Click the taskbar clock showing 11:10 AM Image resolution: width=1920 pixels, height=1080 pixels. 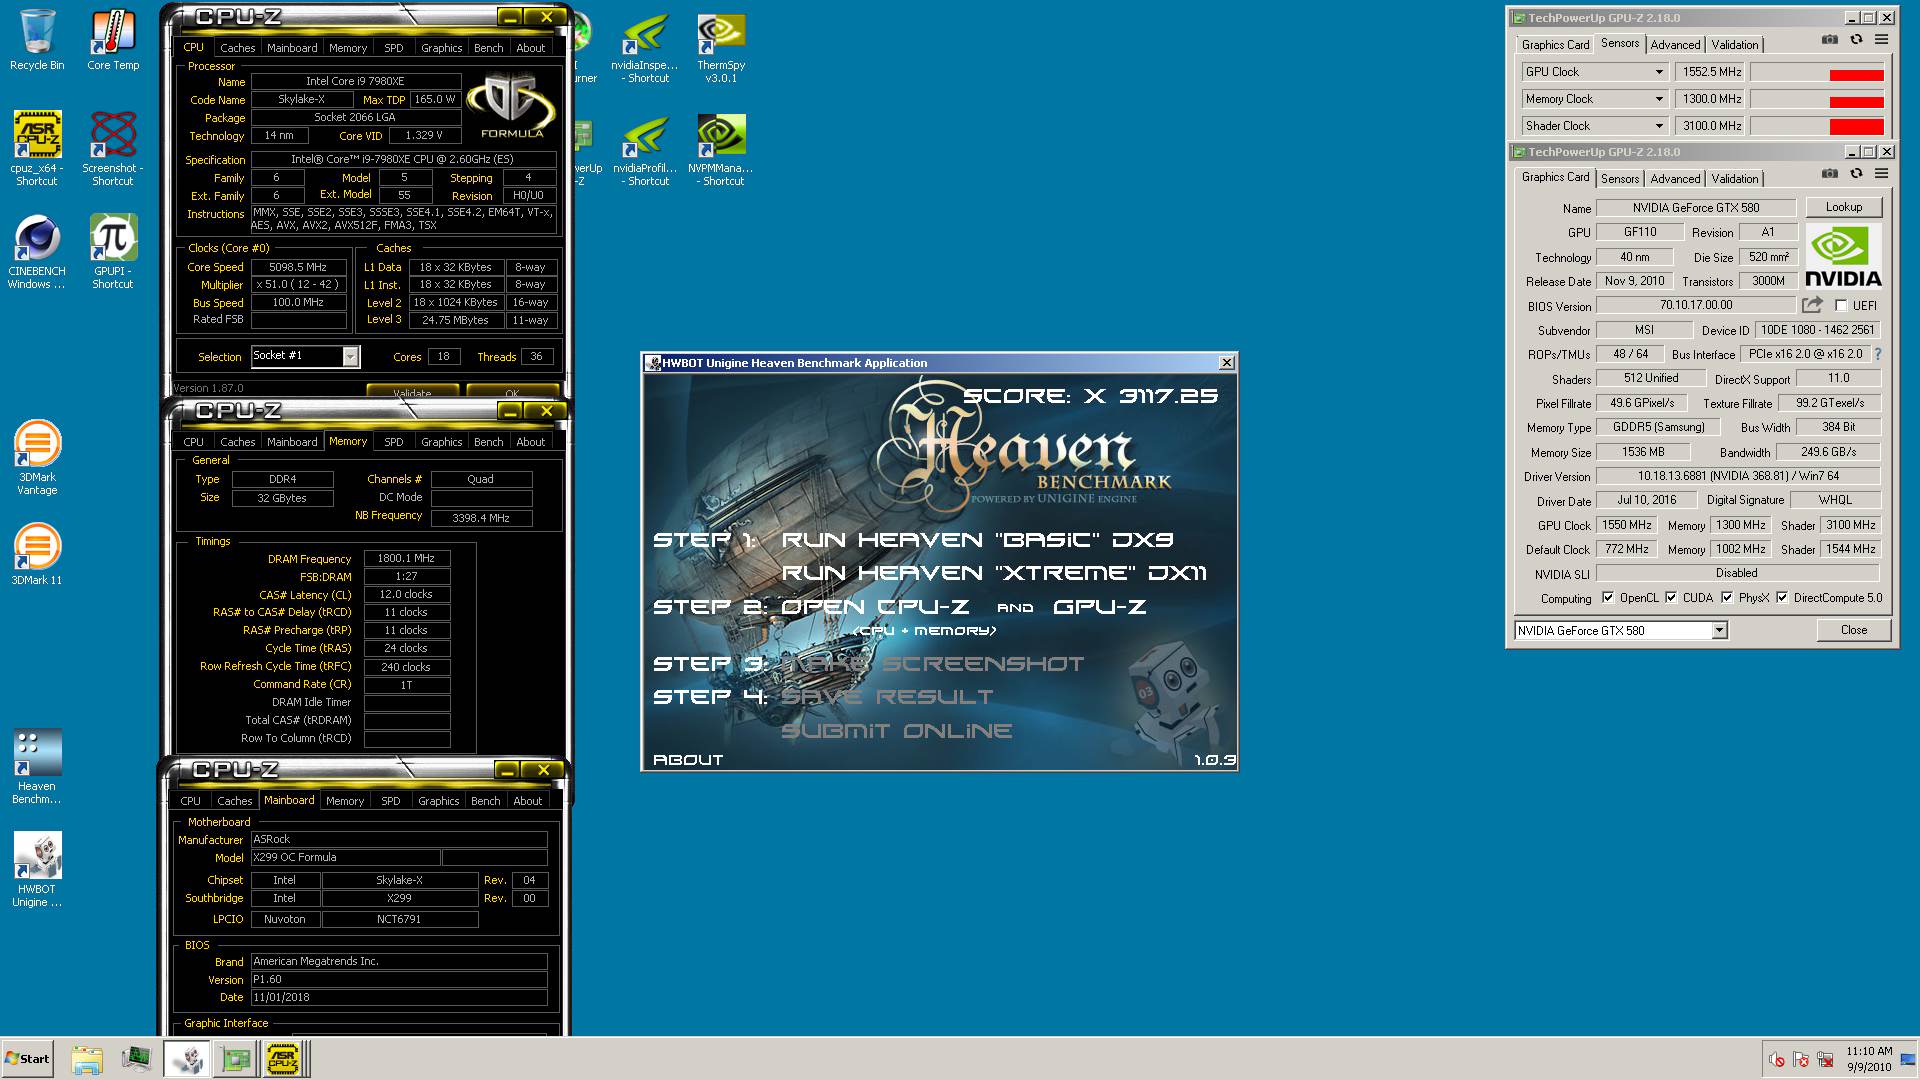pos(1869,1059)
